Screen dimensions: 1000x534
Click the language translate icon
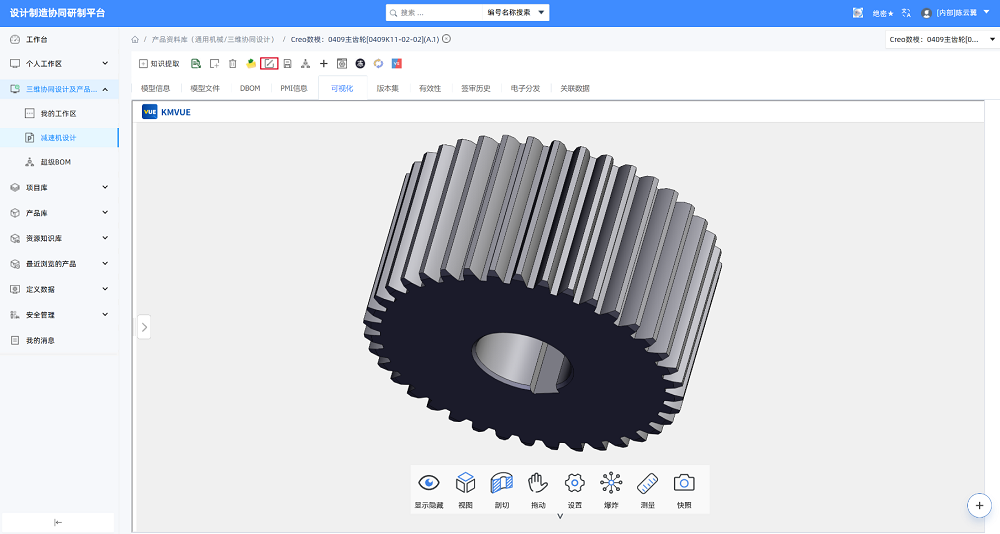(x=906, y=13)
